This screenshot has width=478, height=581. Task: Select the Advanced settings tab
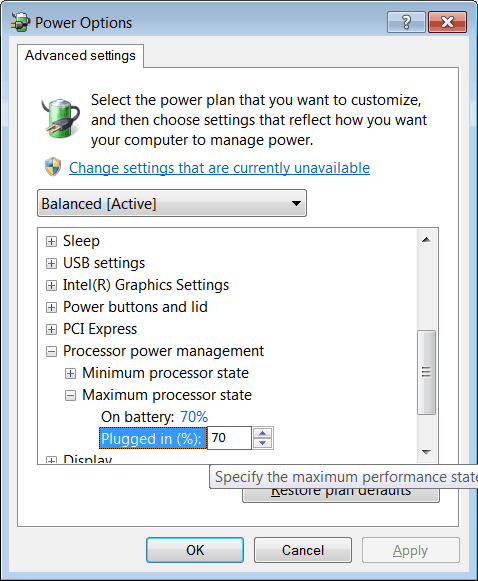tap(80, 56)
